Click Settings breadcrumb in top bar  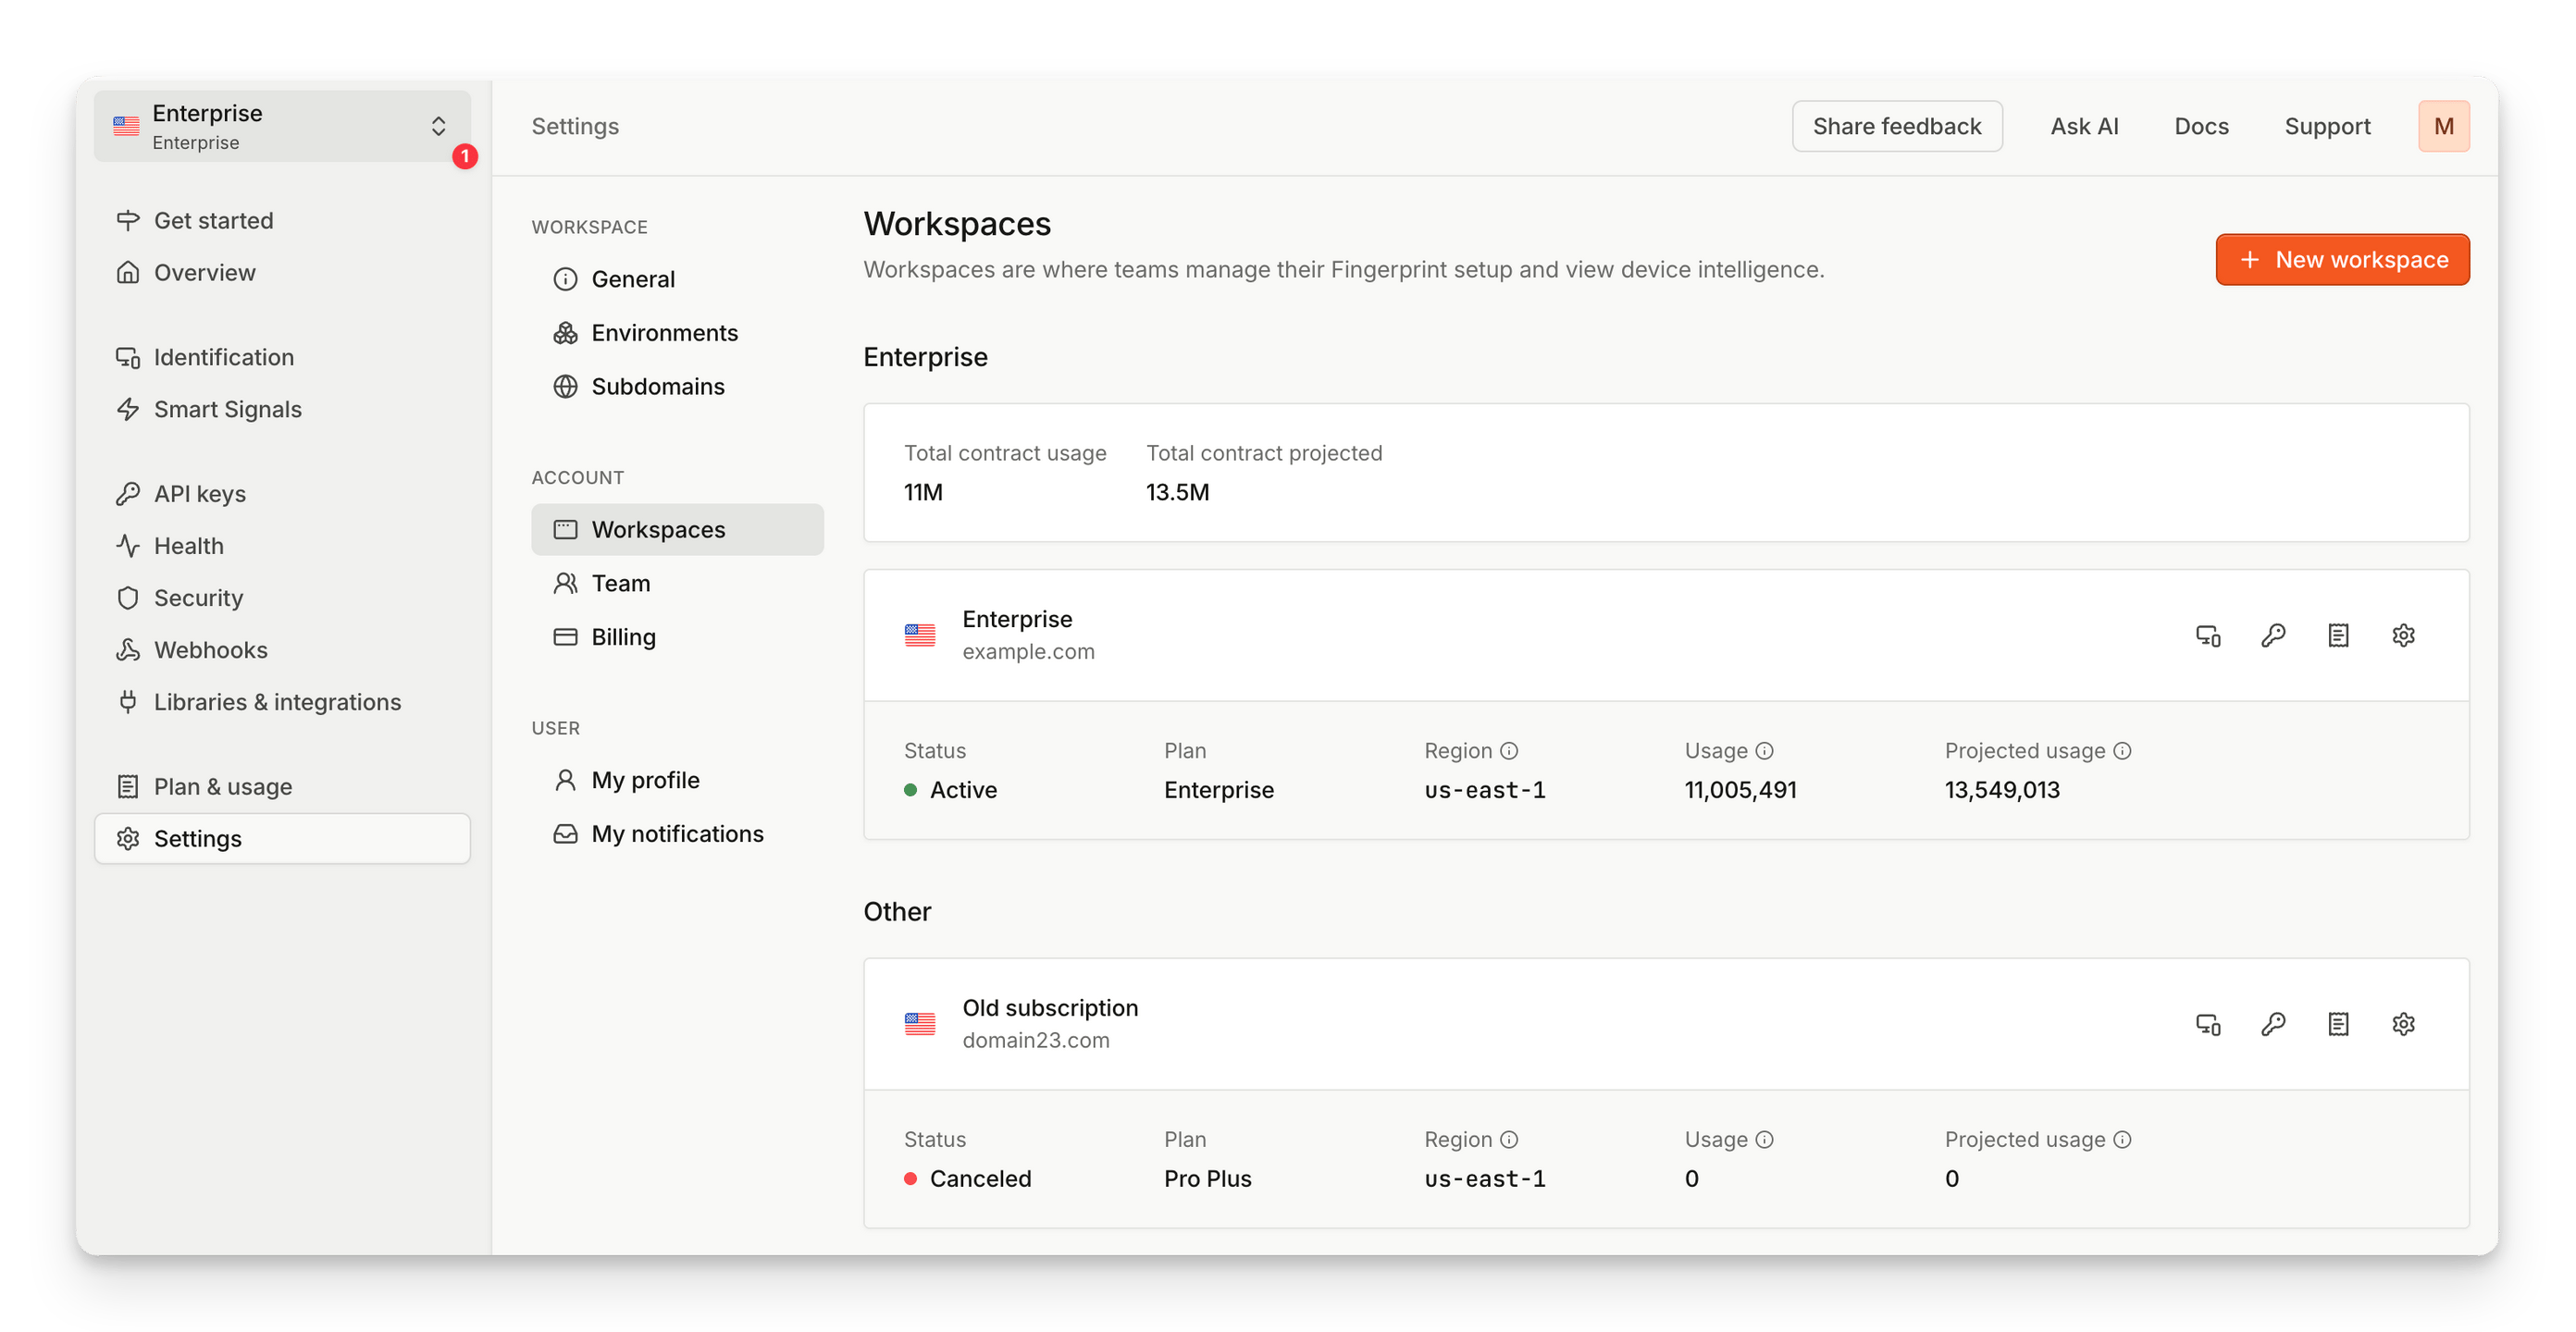[575, 126]
